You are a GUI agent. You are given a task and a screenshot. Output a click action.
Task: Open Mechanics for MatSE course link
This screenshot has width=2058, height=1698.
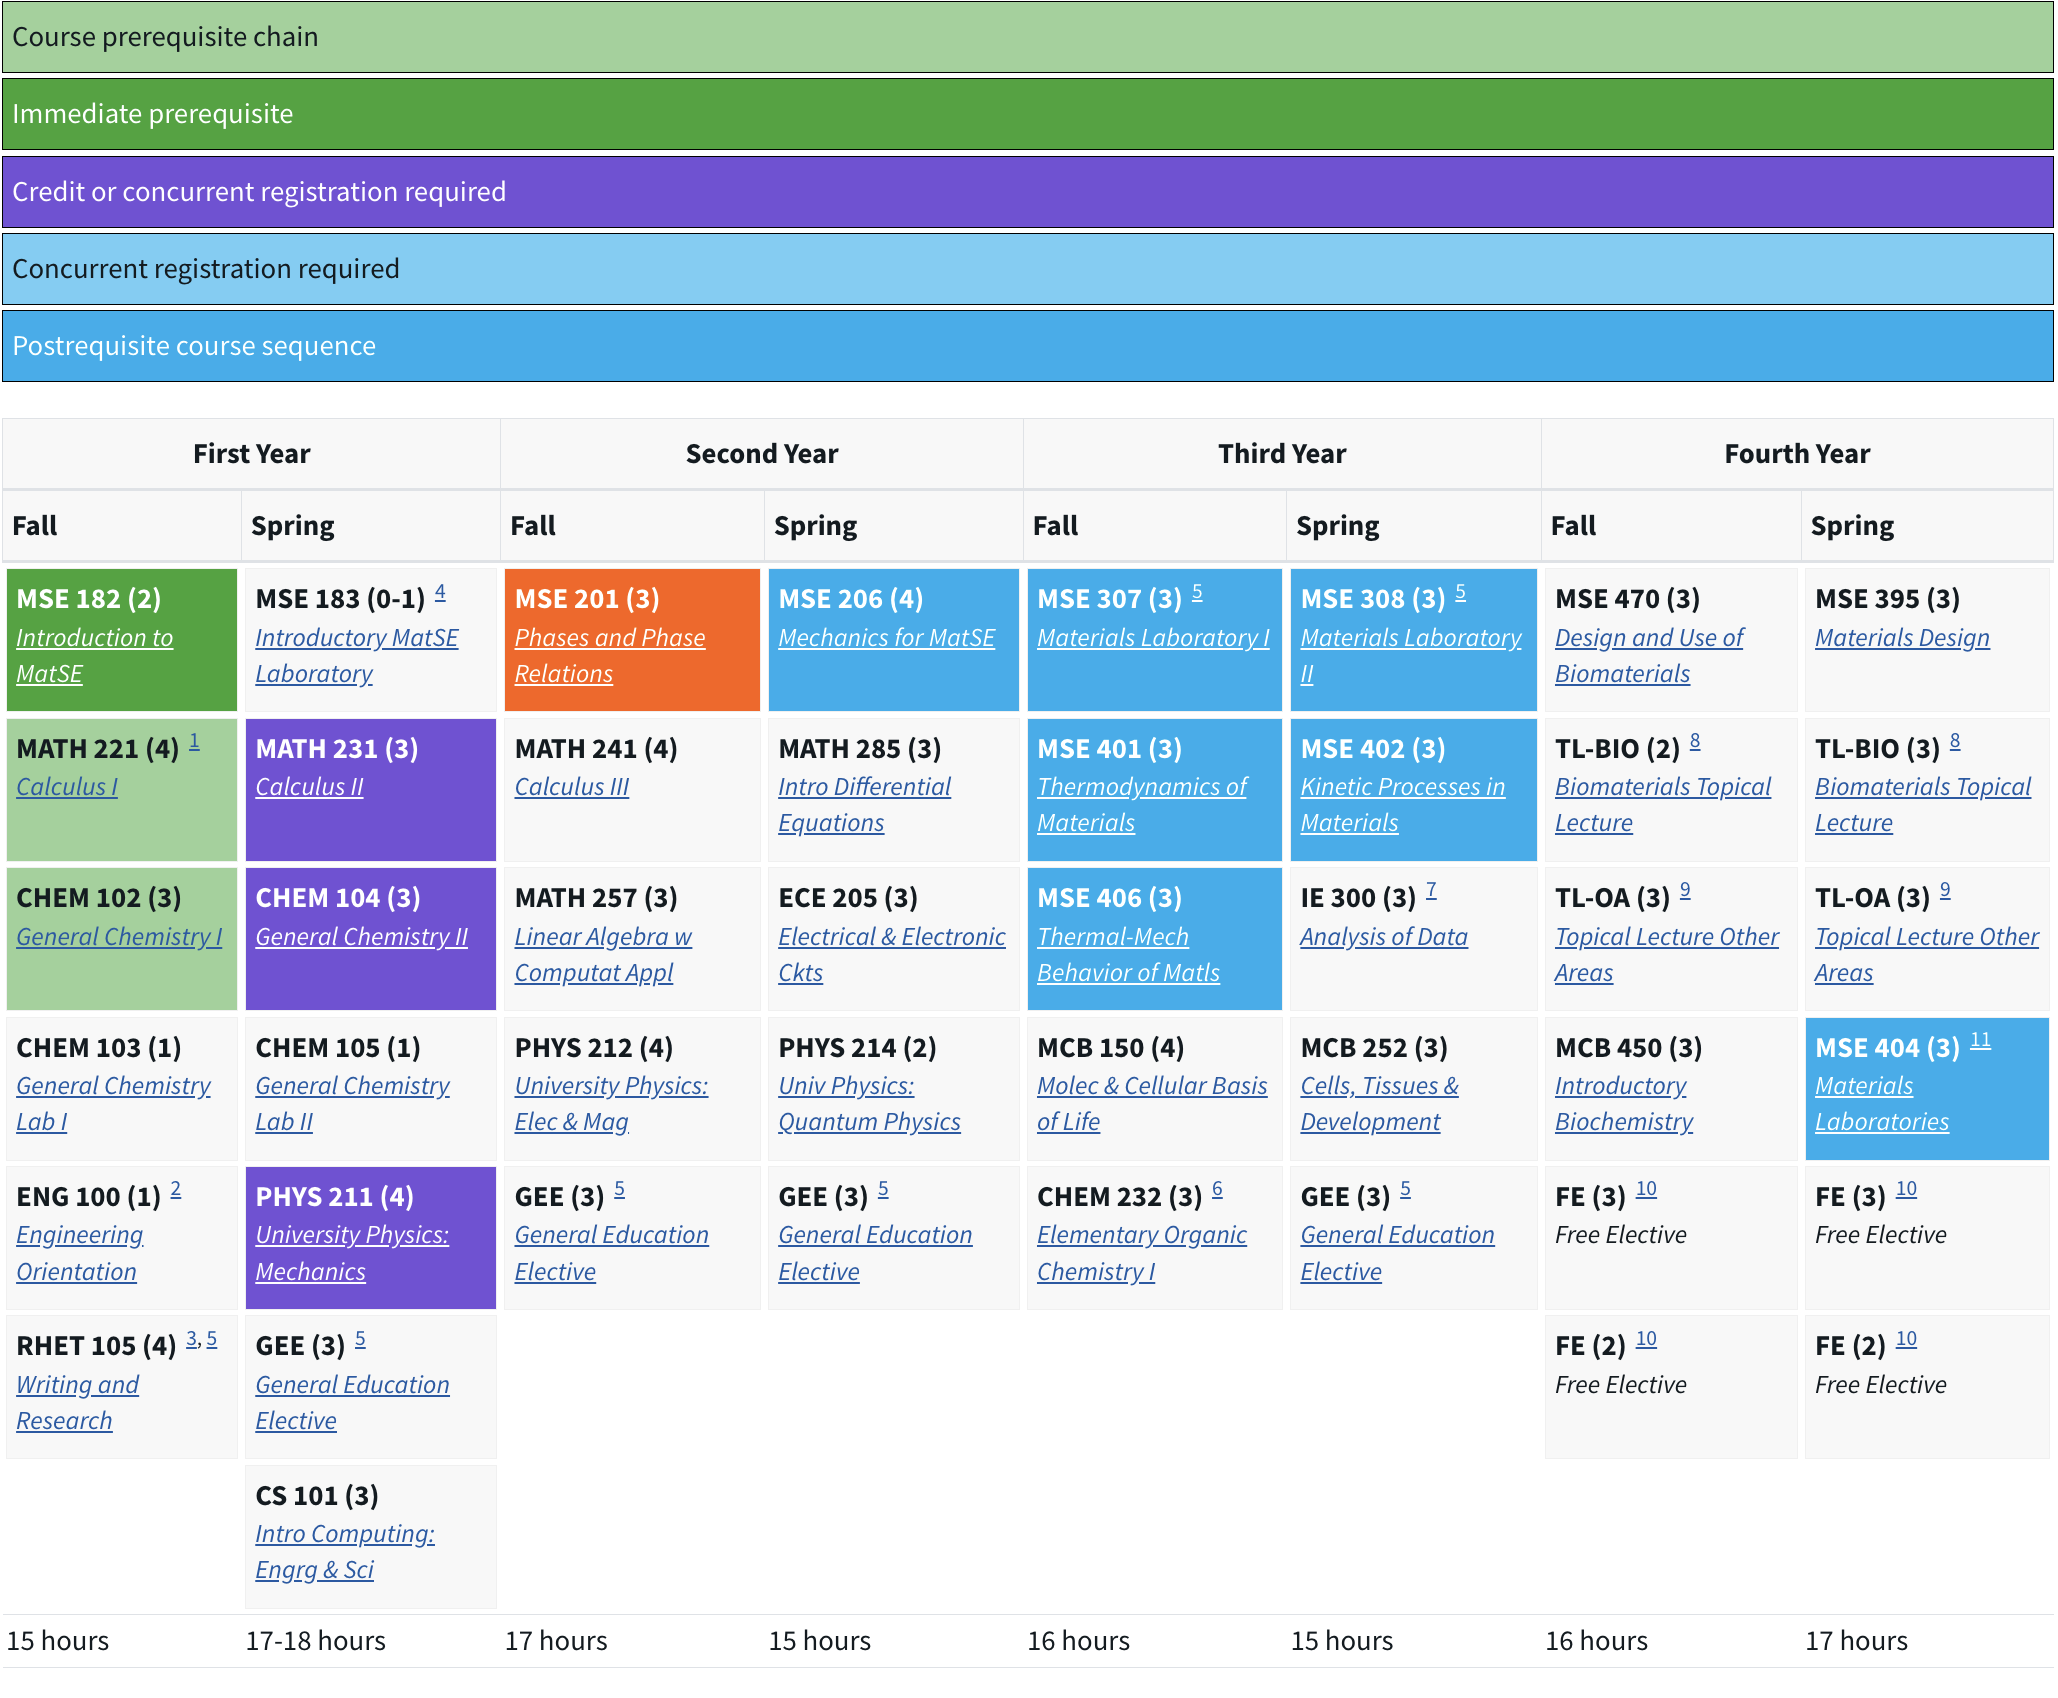tap(886, 638)
